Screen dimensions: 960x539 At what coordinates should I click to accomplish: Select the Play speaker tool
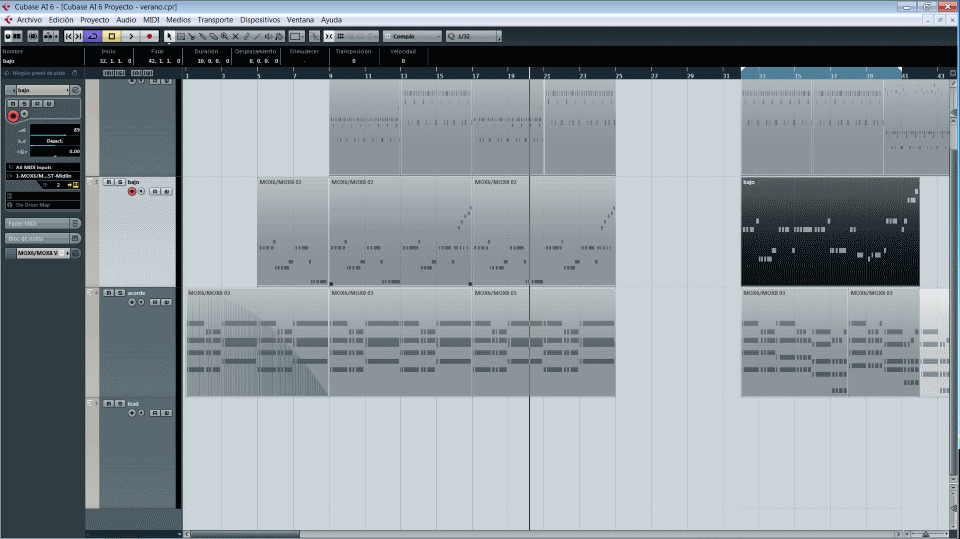(x=268, y=37)
